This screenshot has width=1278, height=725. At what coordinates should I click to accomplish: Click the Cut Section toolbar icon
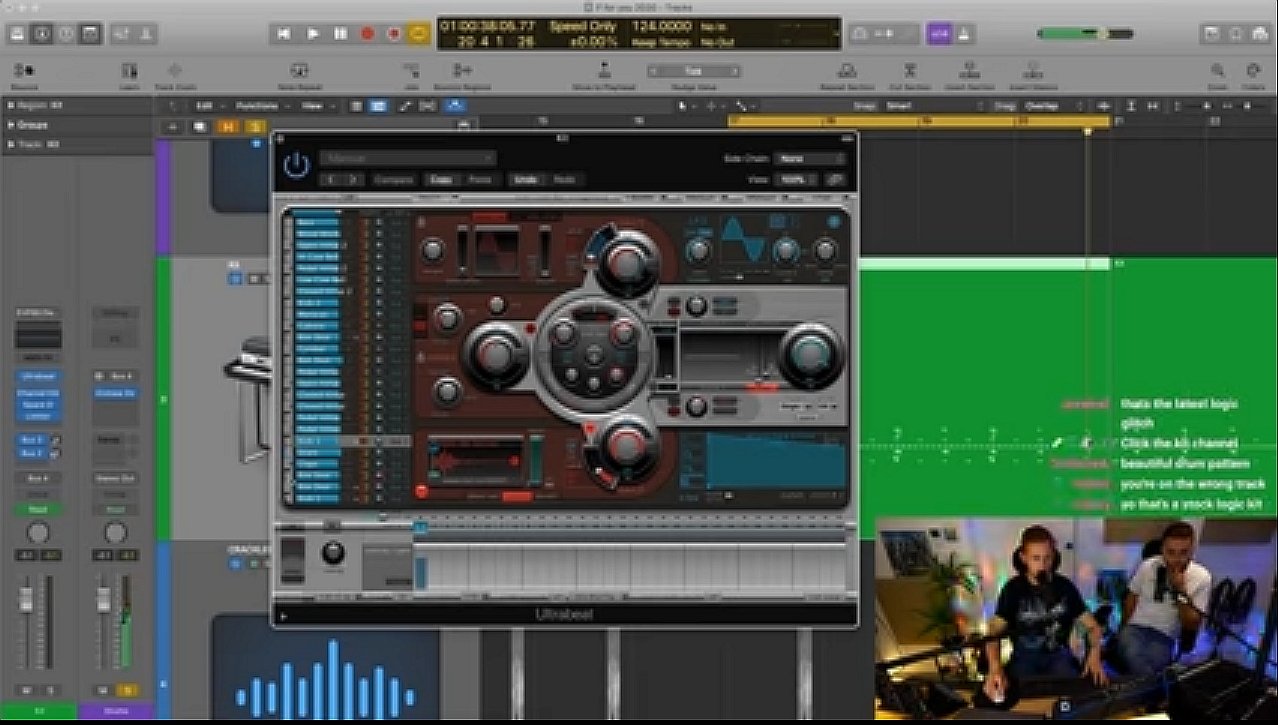910,71
